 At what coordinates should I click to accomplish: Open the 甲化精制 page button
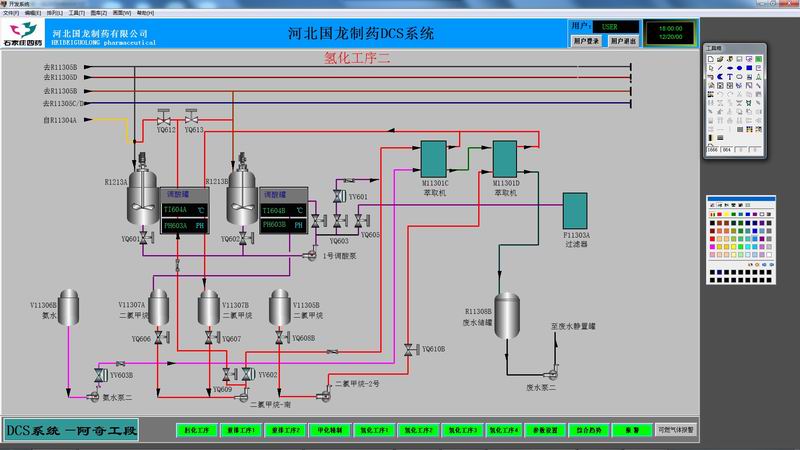[x=330, y=430]
